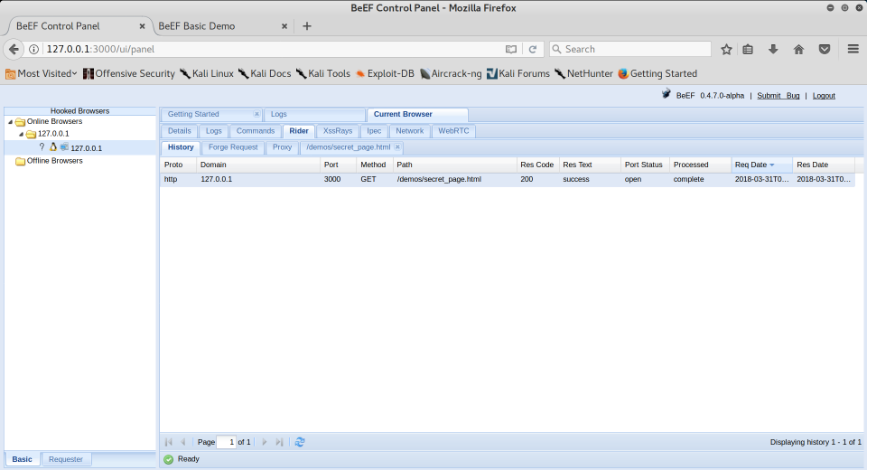Click the question mark icon of hooked browser

(42, 147)
